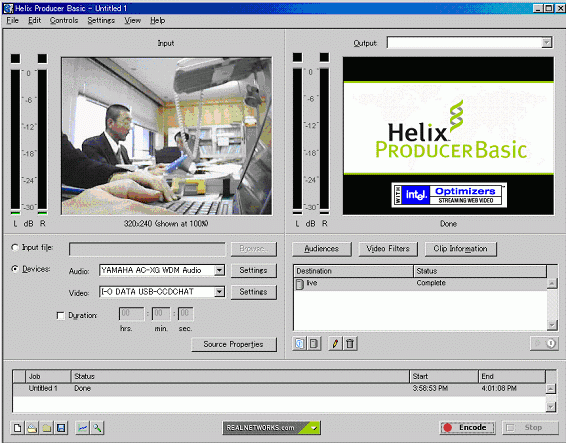This screenshot has height=443, width=566.
Task: Click the destination Status column header
Action: coord(480,271)
